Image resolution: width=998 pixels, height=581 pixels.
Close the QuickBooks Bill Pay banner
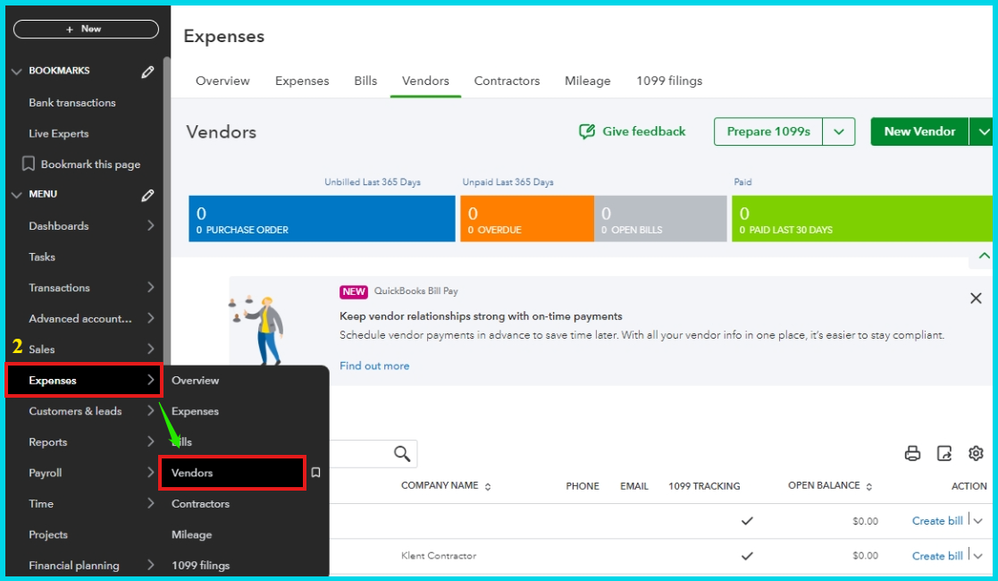[976, 298]
